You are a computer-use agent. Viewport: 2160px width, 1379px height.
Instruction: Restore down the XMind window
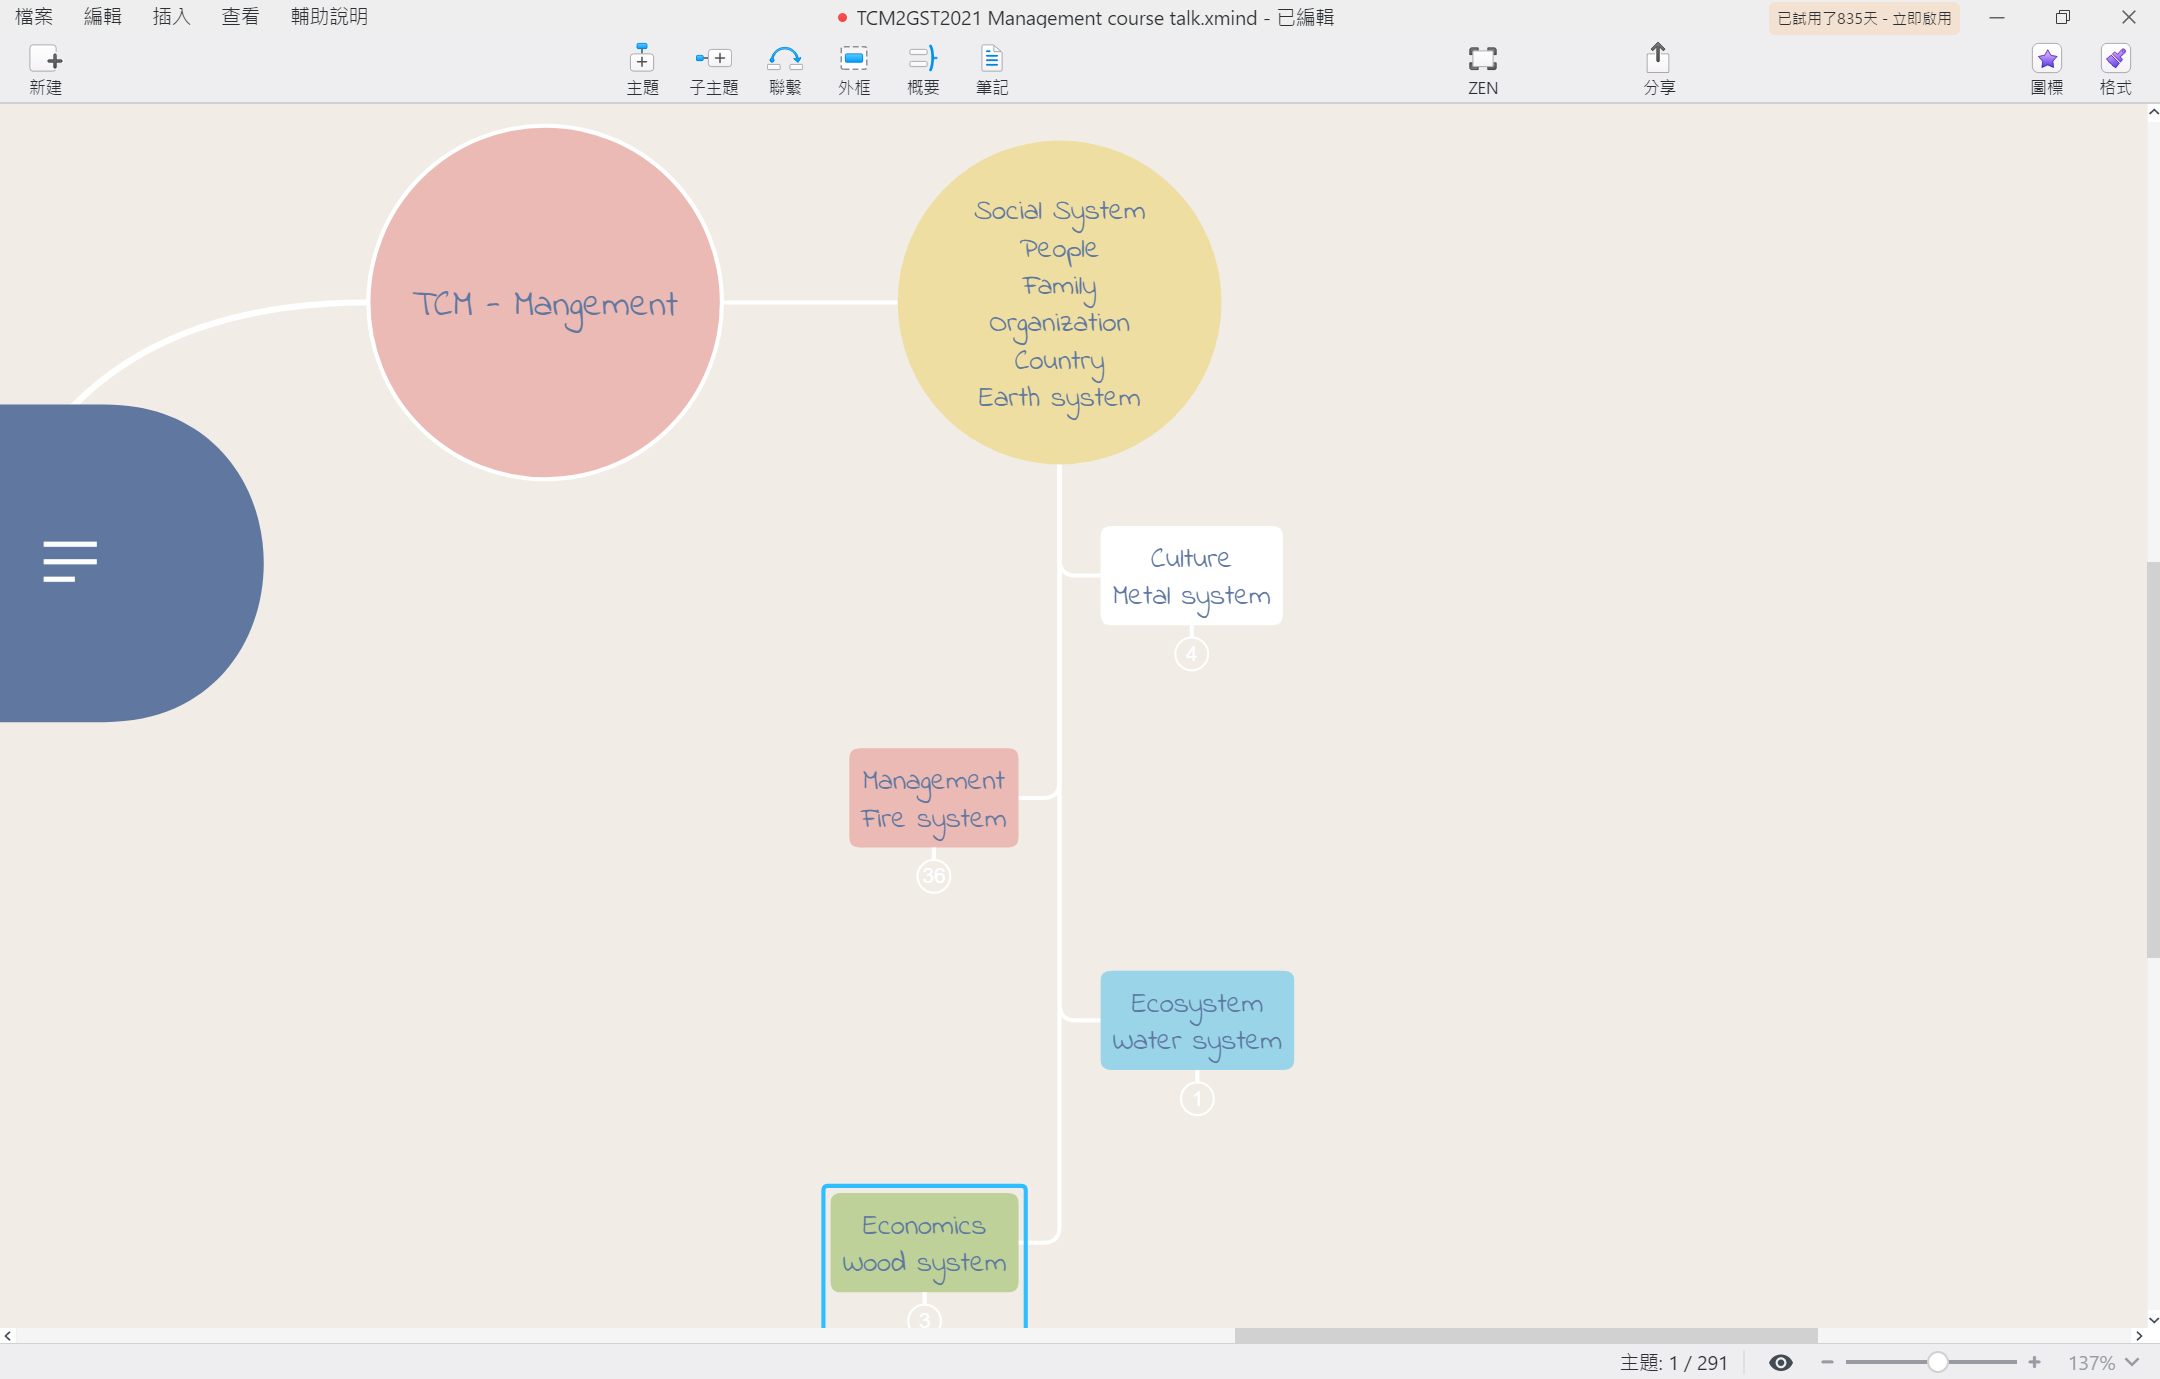[2062, 17]
